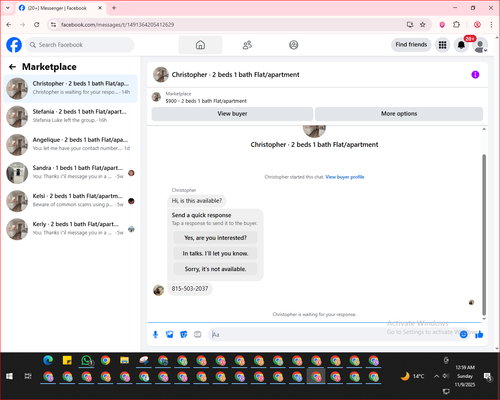Image resolution: width=500 pixels, height=400 pixels.
Task: Open the emoji picker icon
Action: coord(463,334)
